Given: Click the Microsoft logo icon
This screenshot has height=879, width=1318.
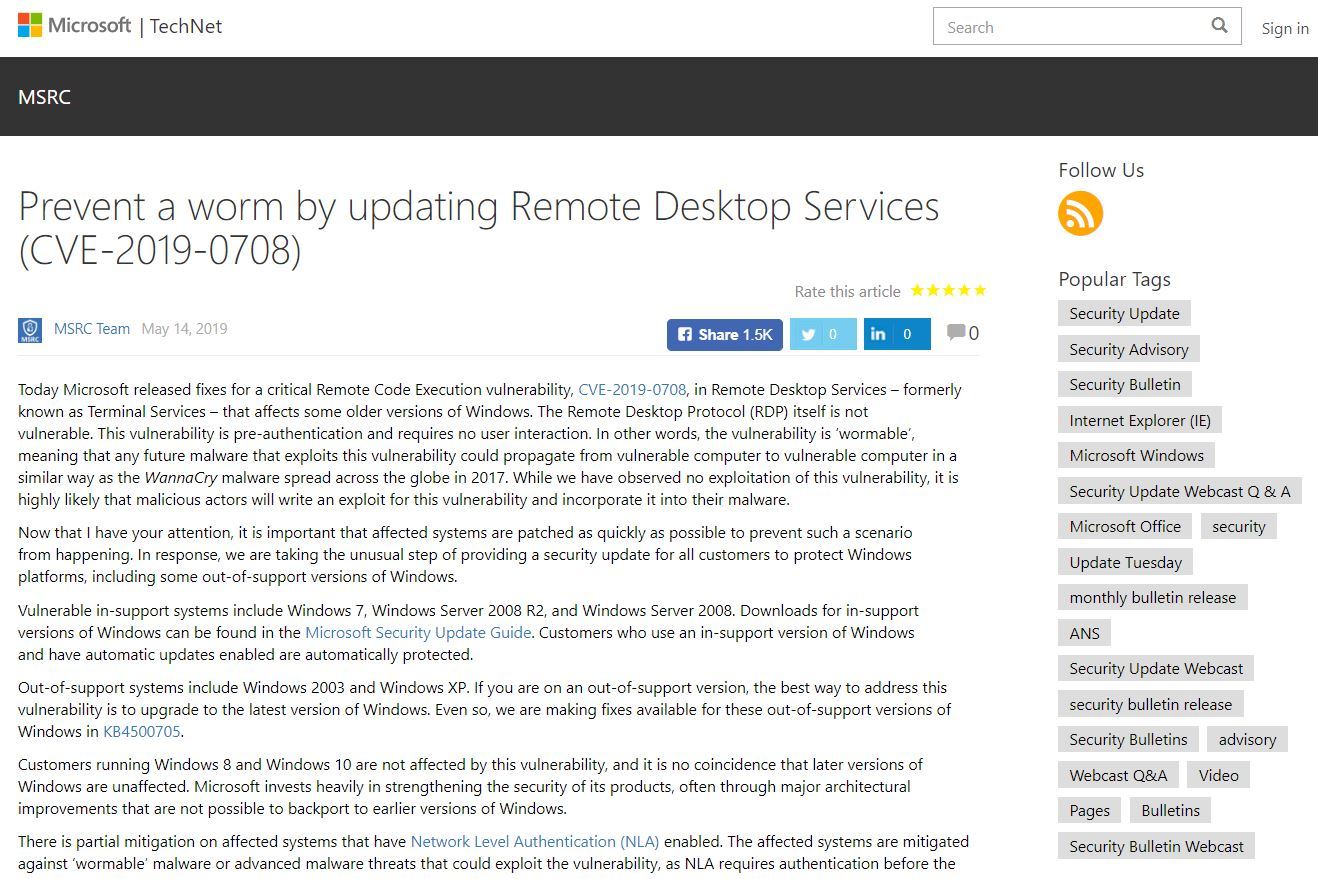Looking at the screenshot, I should pyautogui.click(x=30, y=26).
